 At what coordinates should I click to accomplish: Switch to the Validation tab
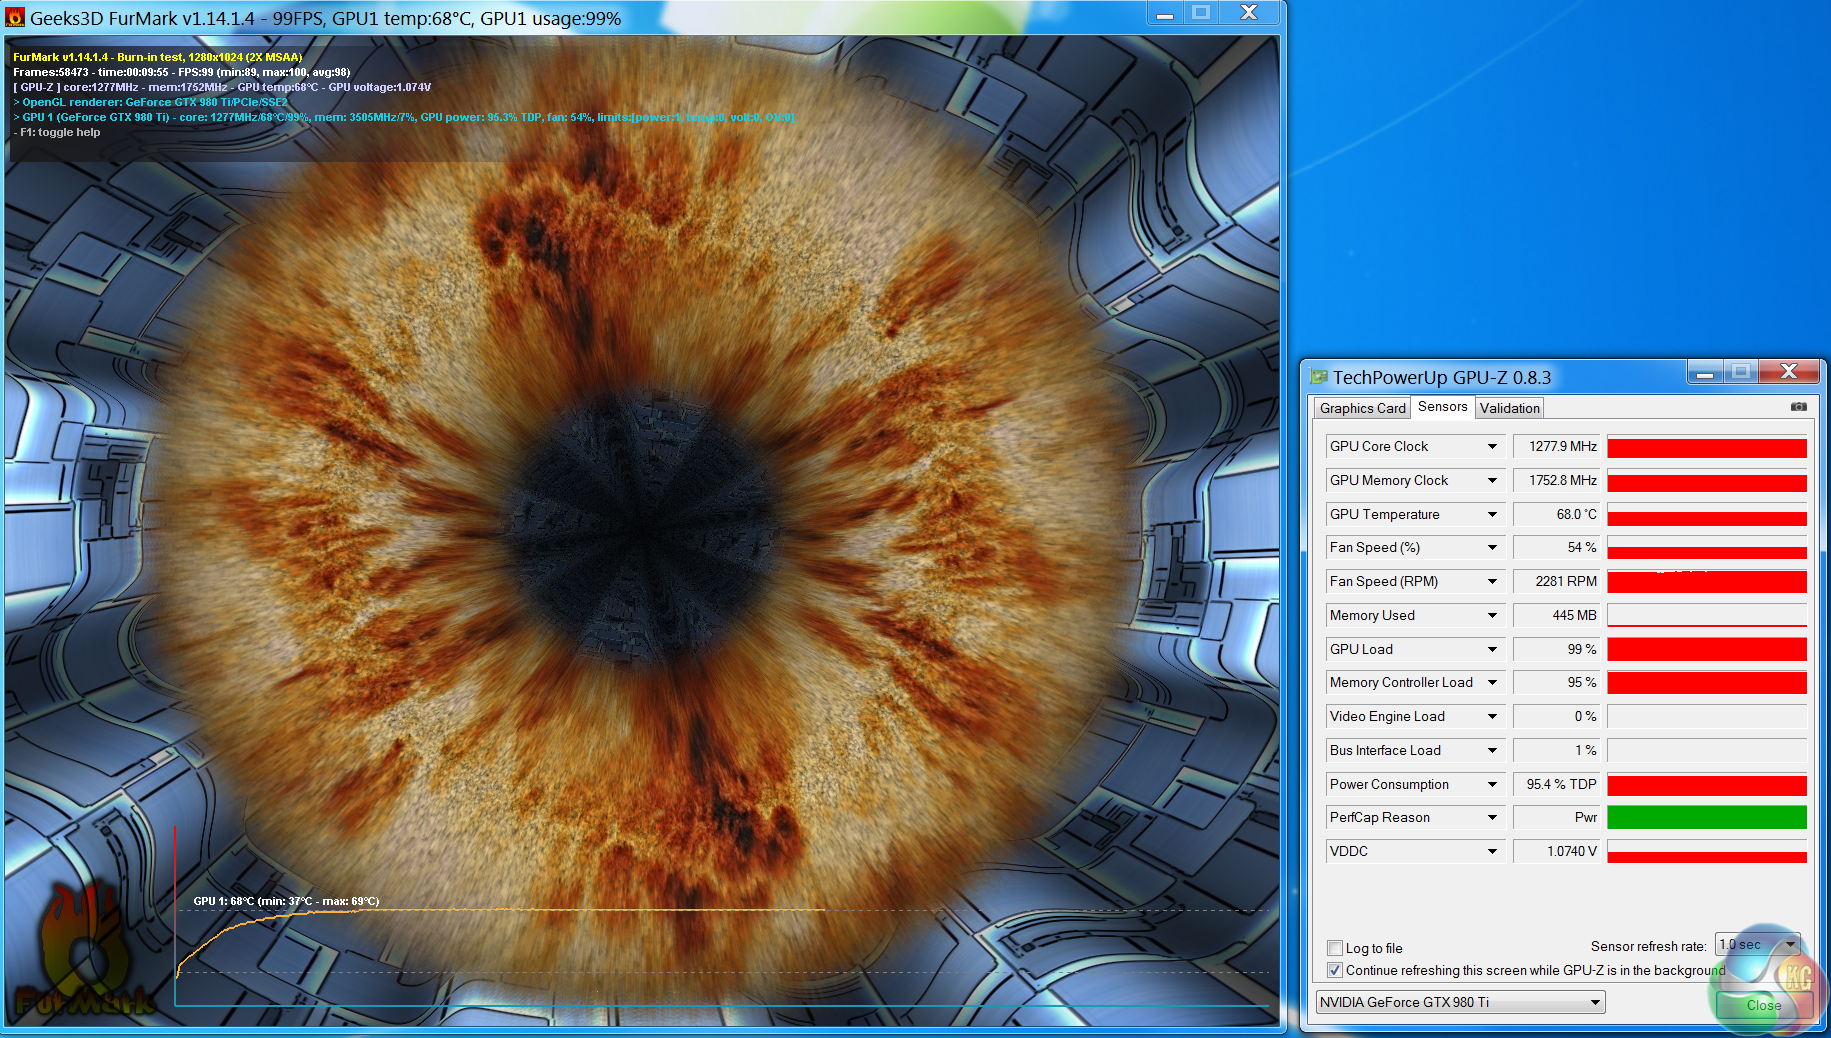(1509, 408)
